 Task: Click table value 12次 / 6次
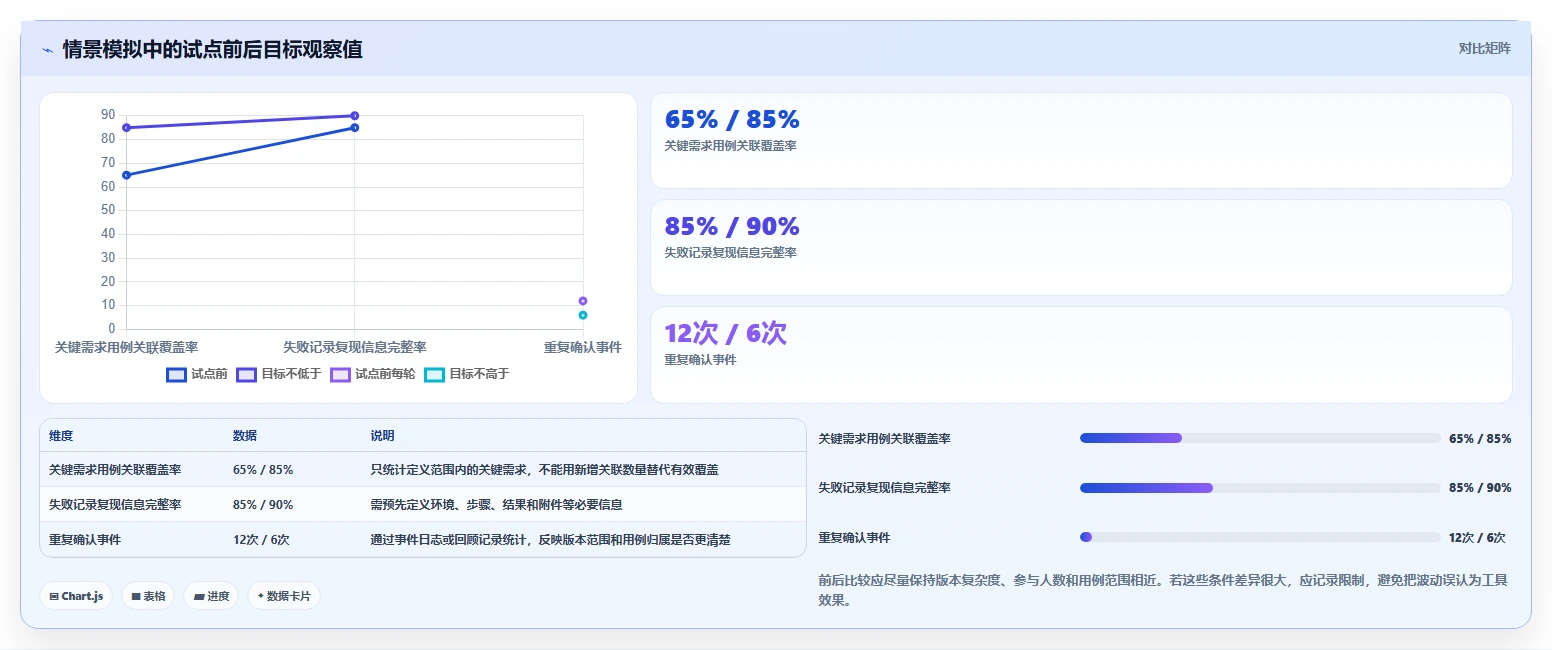261,539
